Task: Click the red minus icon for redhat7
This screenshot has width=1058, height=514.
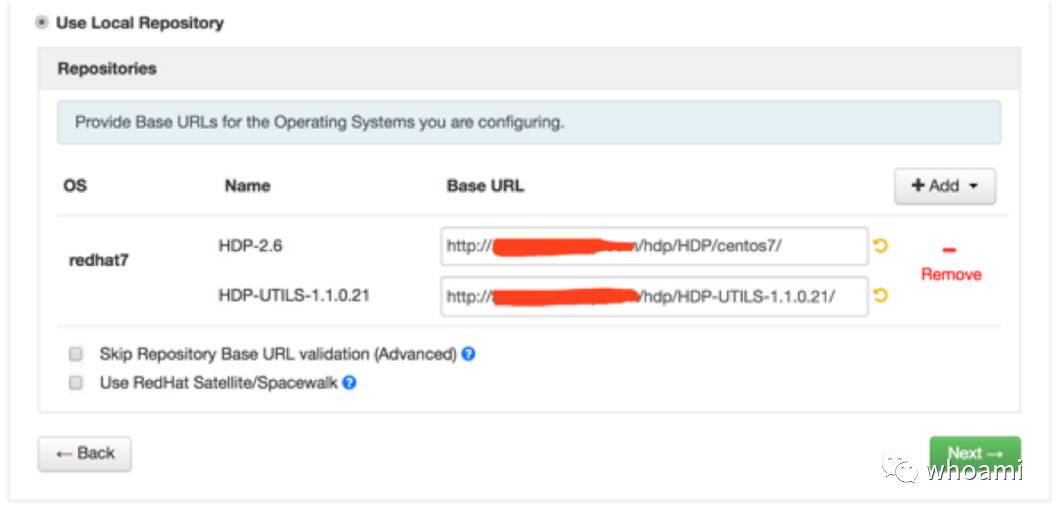Action: pos(950,250)
